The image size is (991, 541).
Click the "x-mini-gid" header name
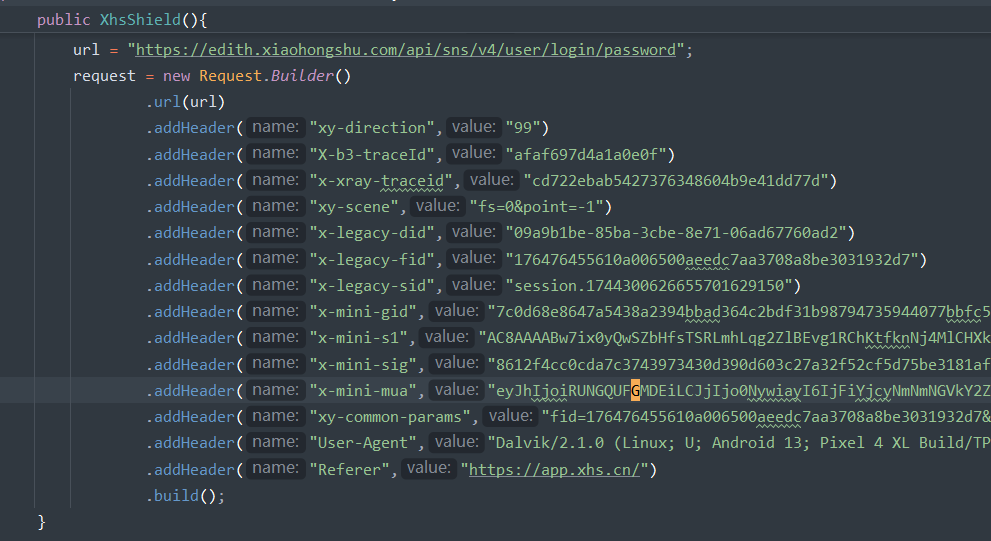click(x=363, y=312)
